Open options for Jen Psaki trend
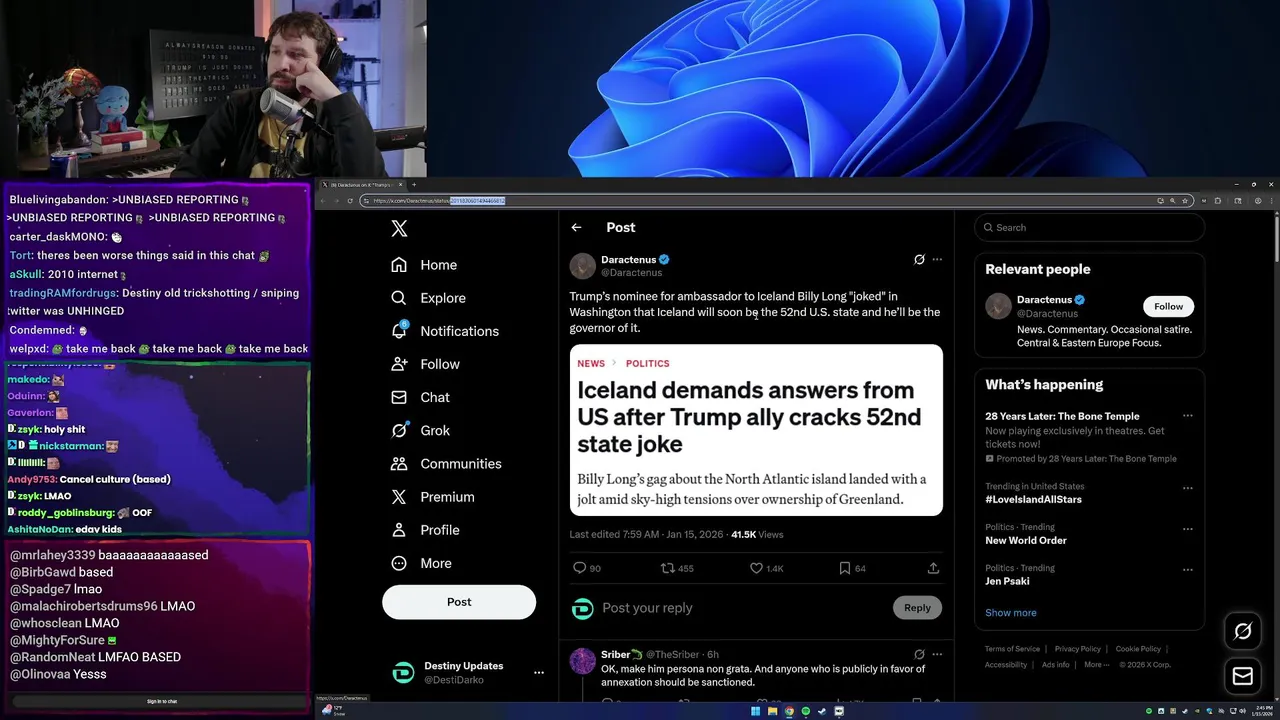The width and height of the screenshot is (1280, 720). click(x=1187, y=569)
